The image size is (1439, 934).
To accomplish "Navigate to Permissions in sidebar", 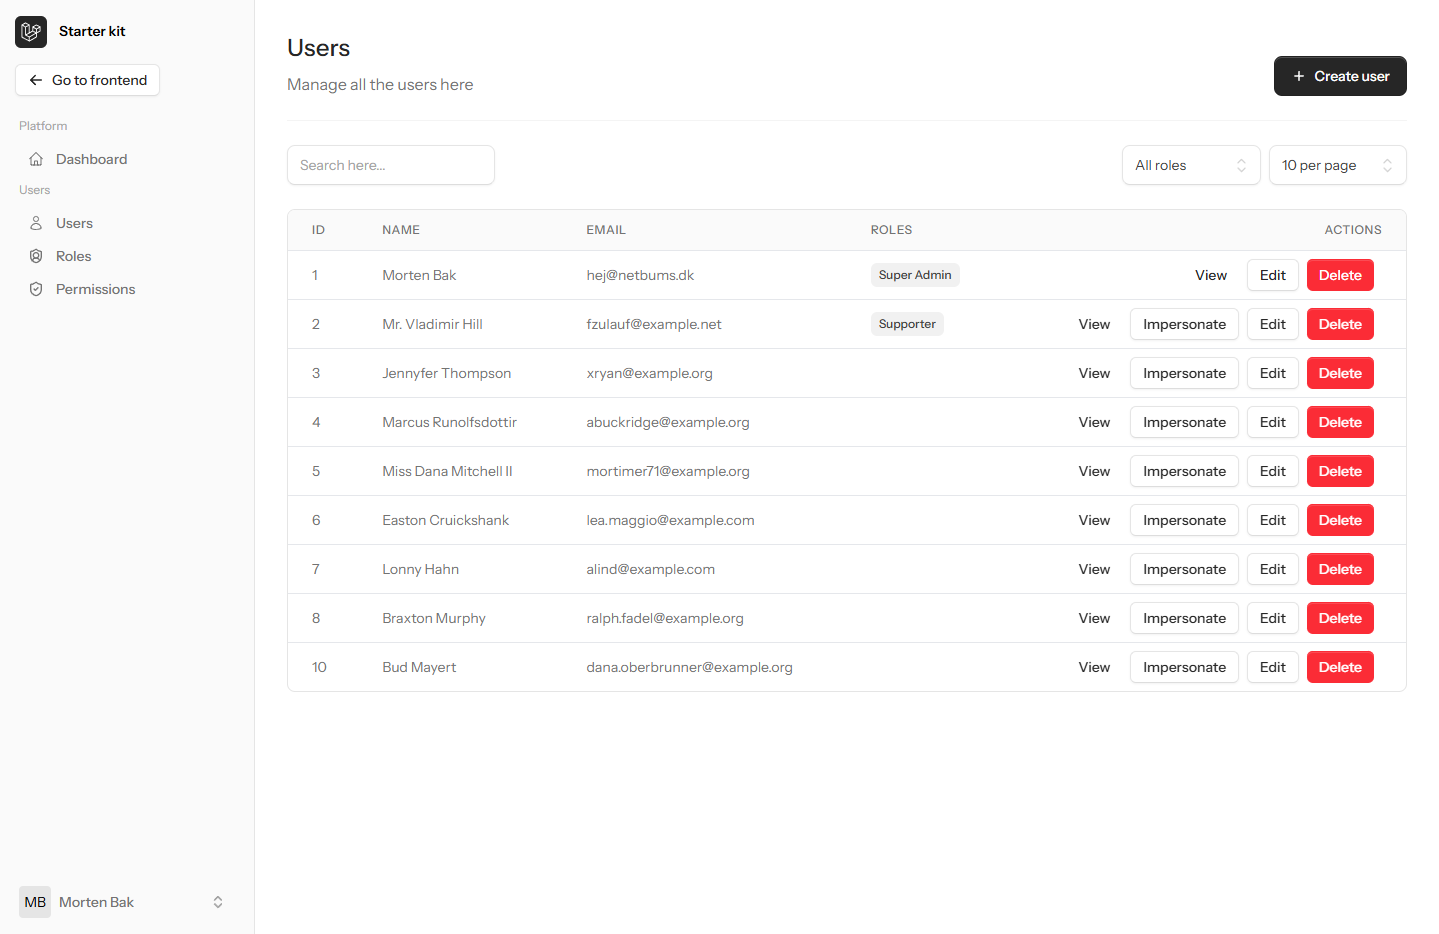I will point(95,288).
